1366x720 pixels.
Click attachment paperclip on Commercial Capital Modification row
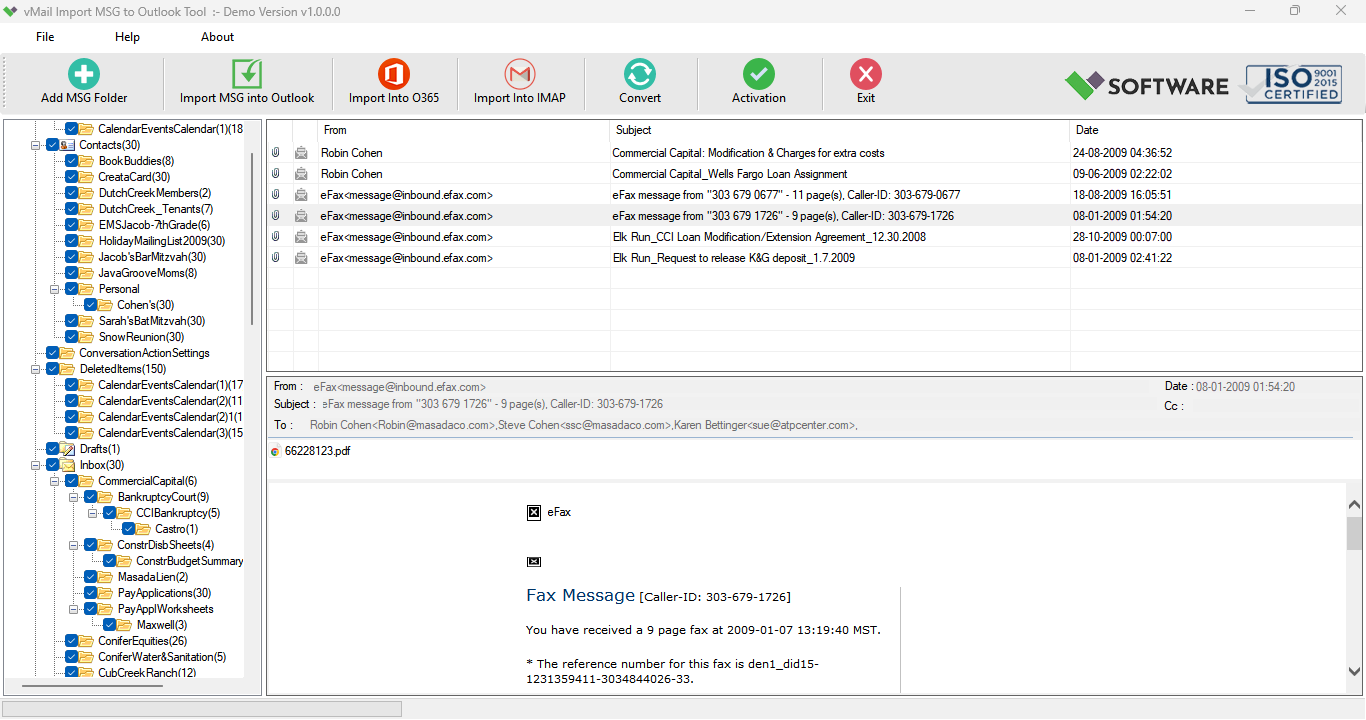(276, 153)
